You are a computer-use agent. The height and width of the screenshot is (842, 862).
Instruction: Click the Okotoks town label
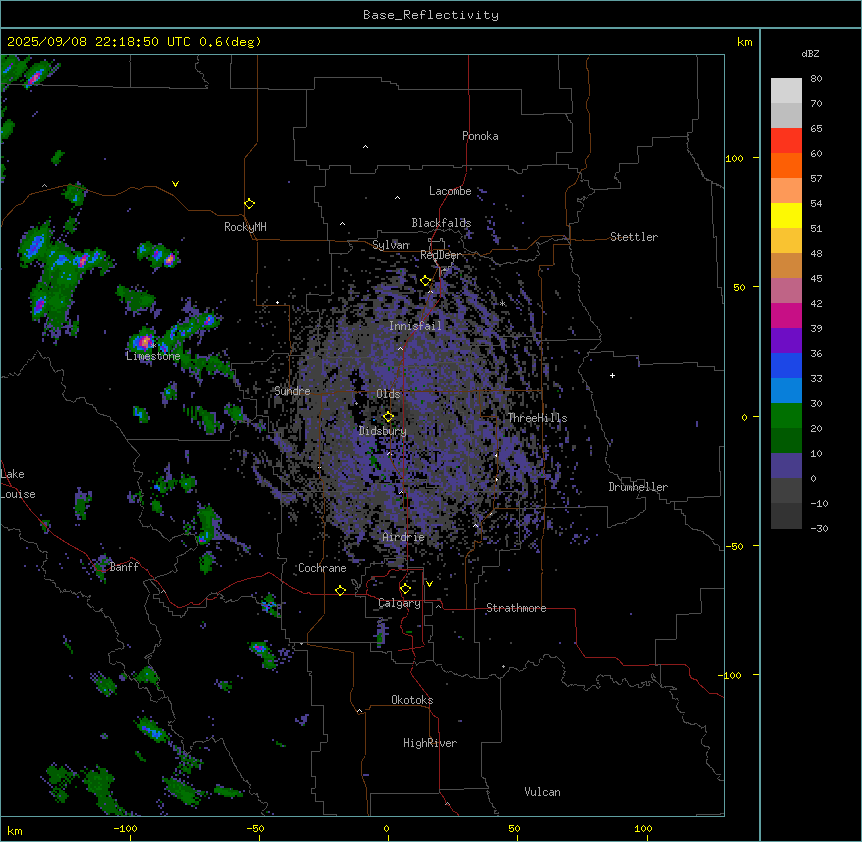[x=412, y=700]
